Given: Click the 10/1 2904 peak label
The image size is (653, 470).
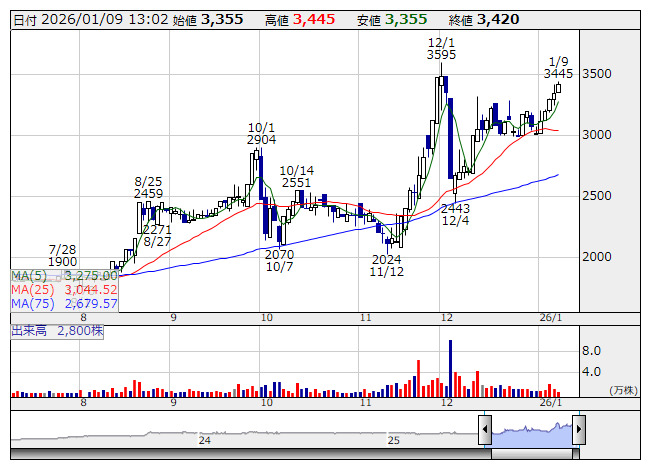Looking at the screenshot, I should click(x=262, y=134).
